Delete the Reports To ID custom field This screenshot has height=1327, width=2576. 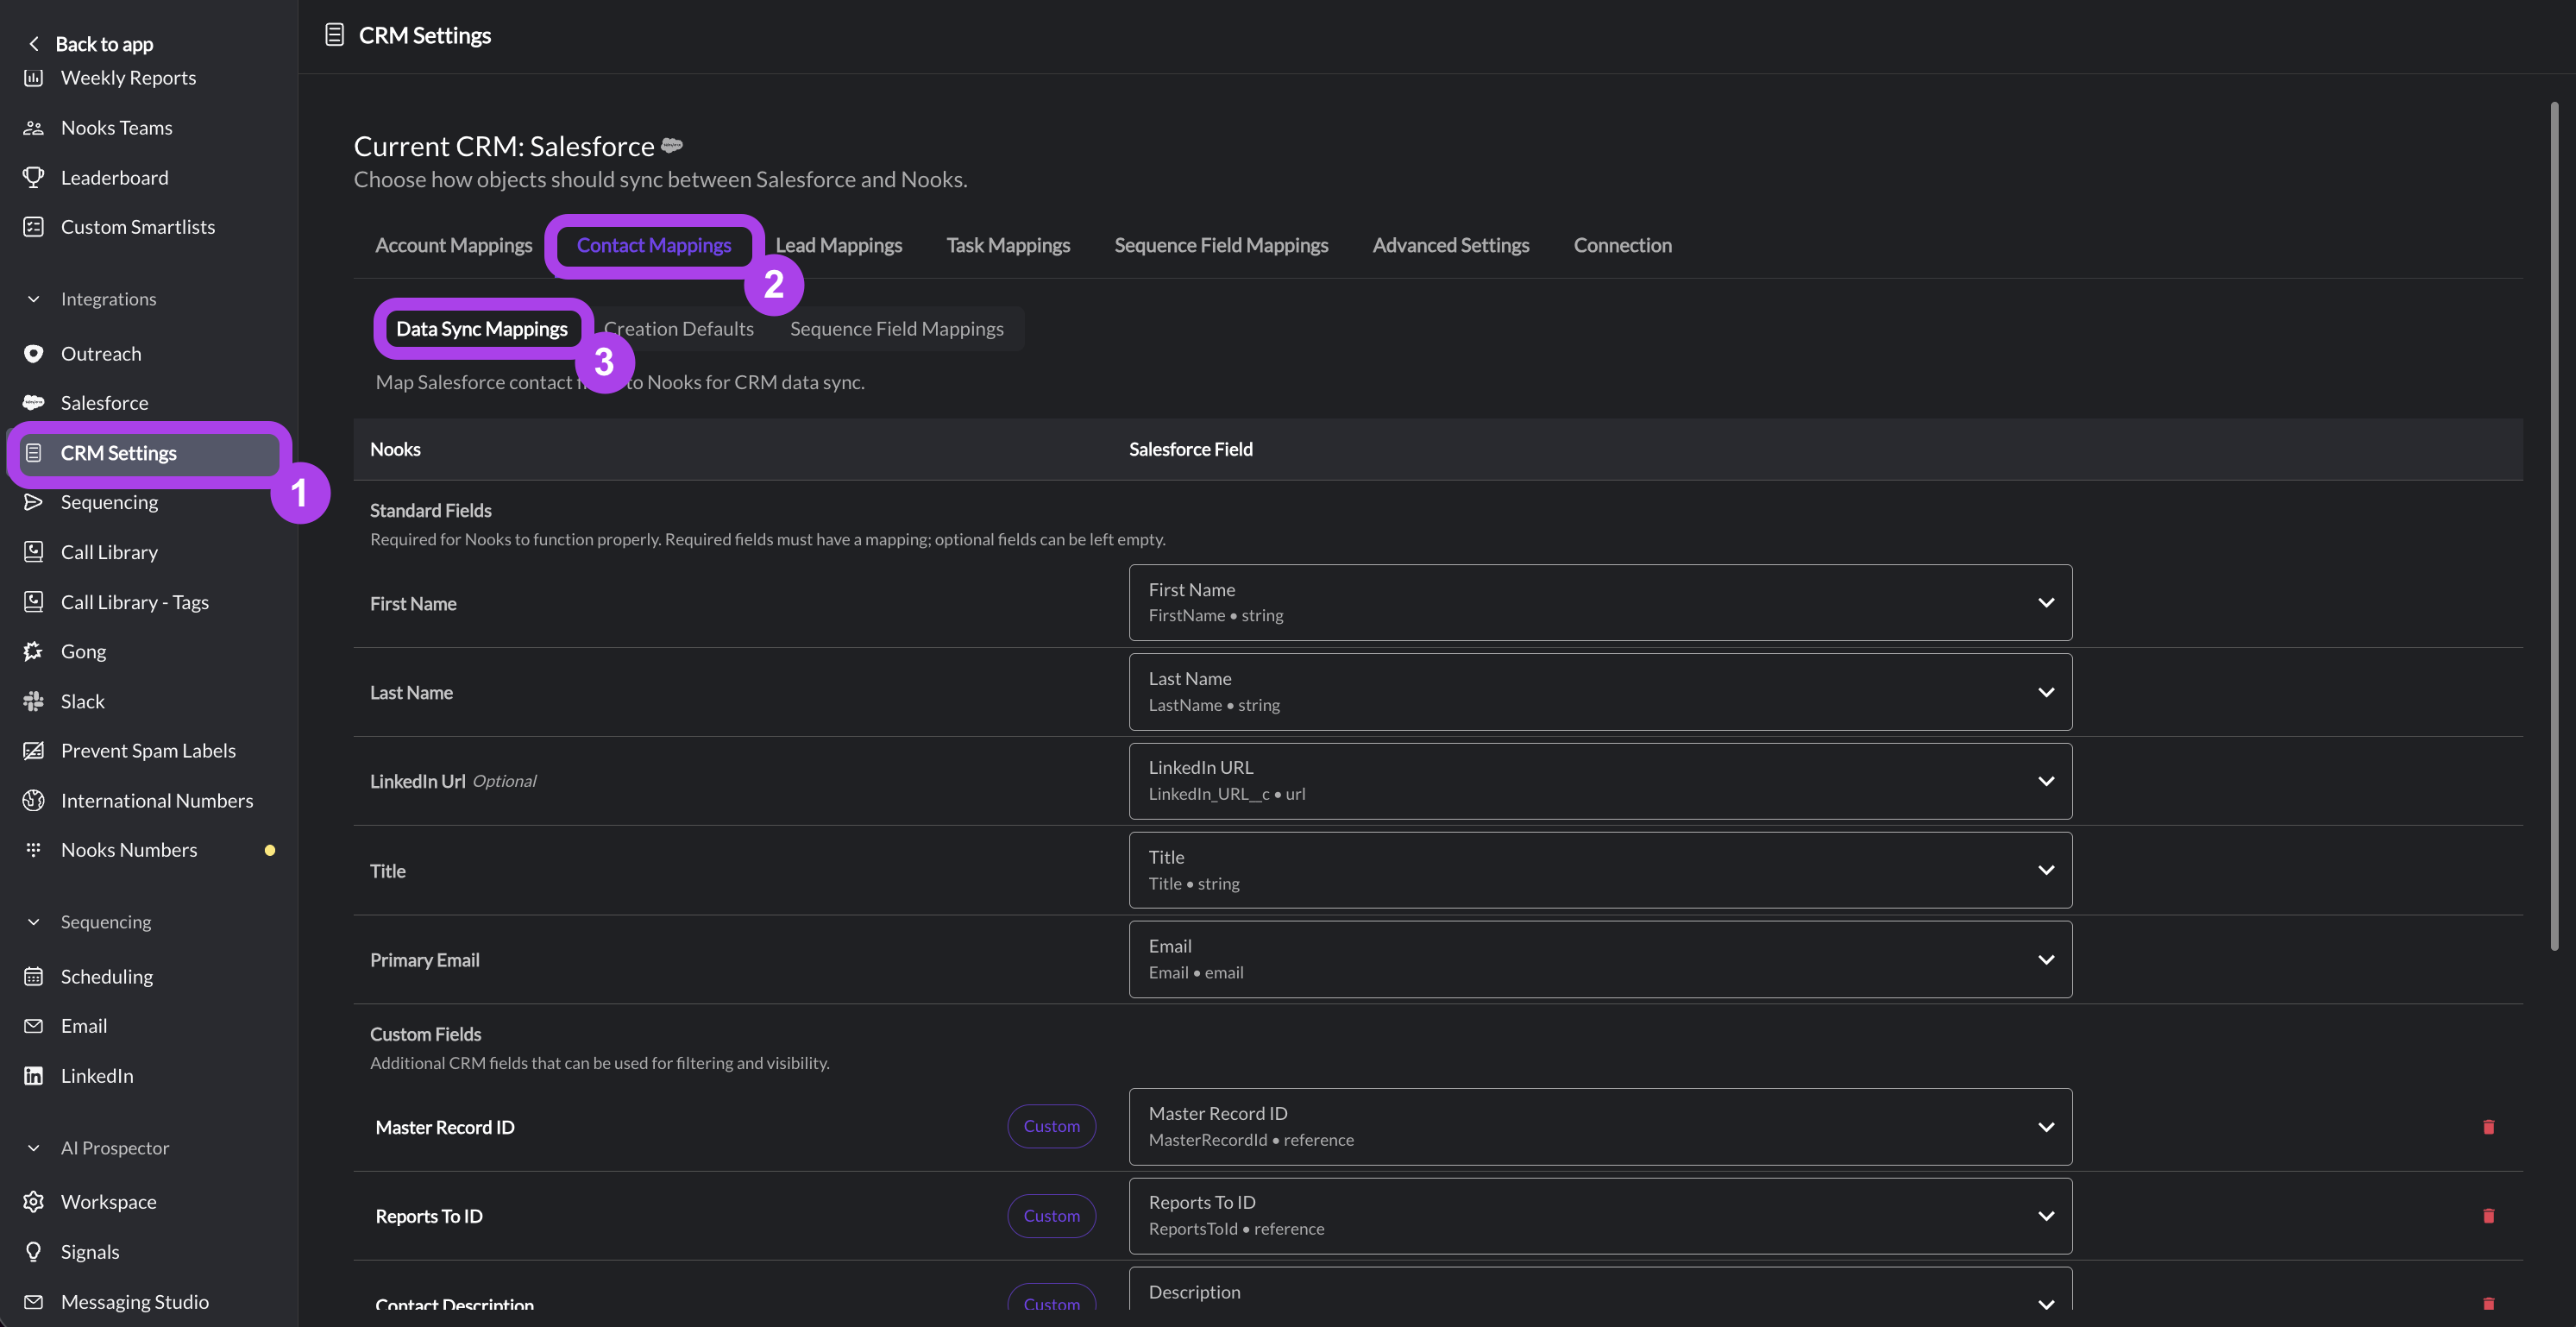click(2489, 1216)
